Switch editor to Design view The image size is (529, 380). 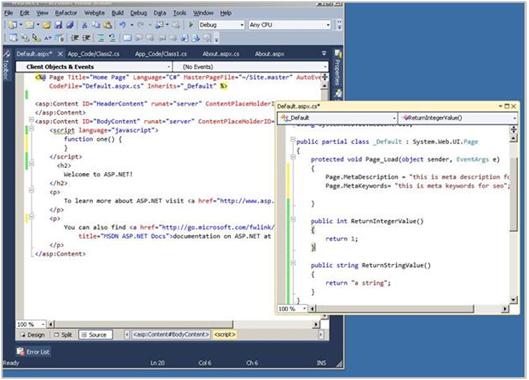32,335
